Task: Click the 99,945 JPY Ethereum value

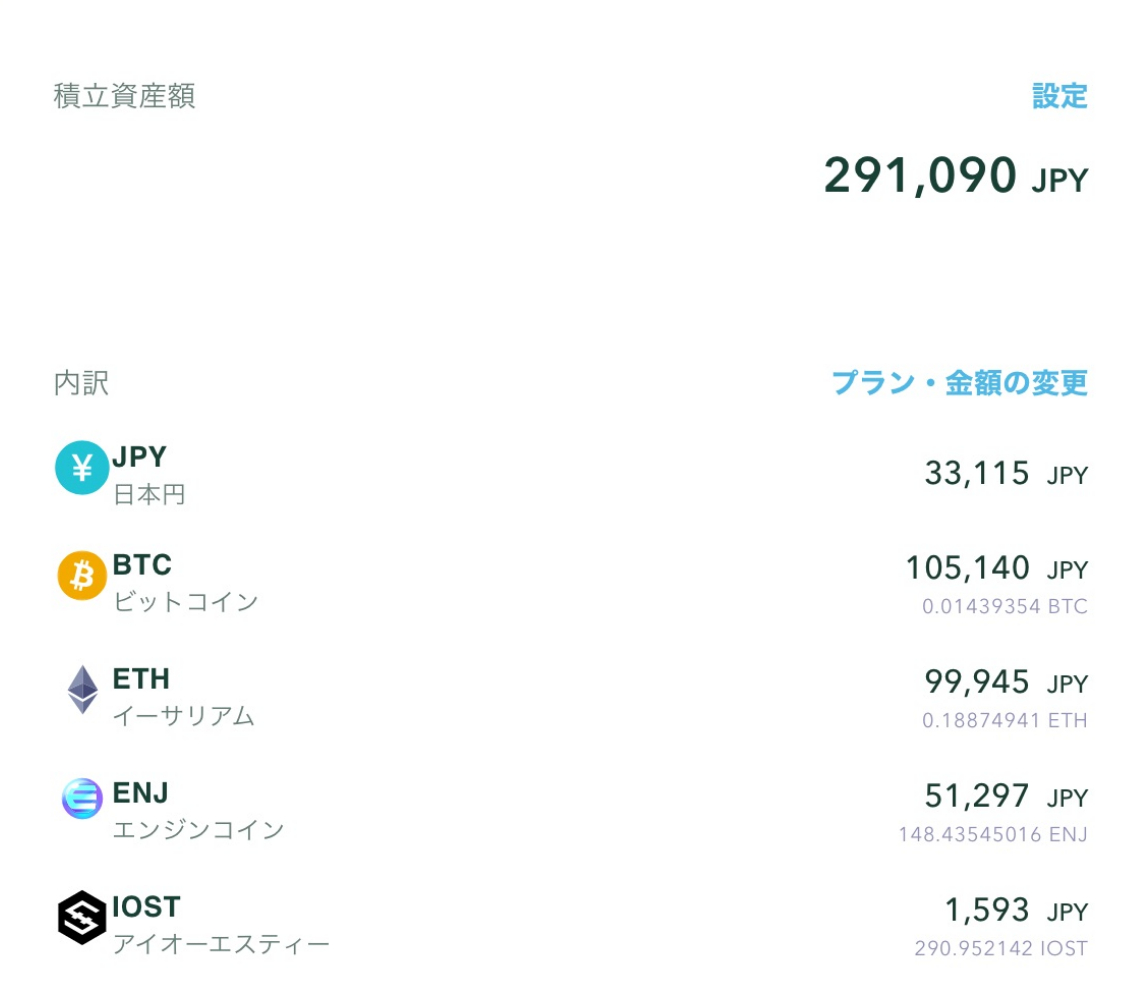Action: 1004,683
